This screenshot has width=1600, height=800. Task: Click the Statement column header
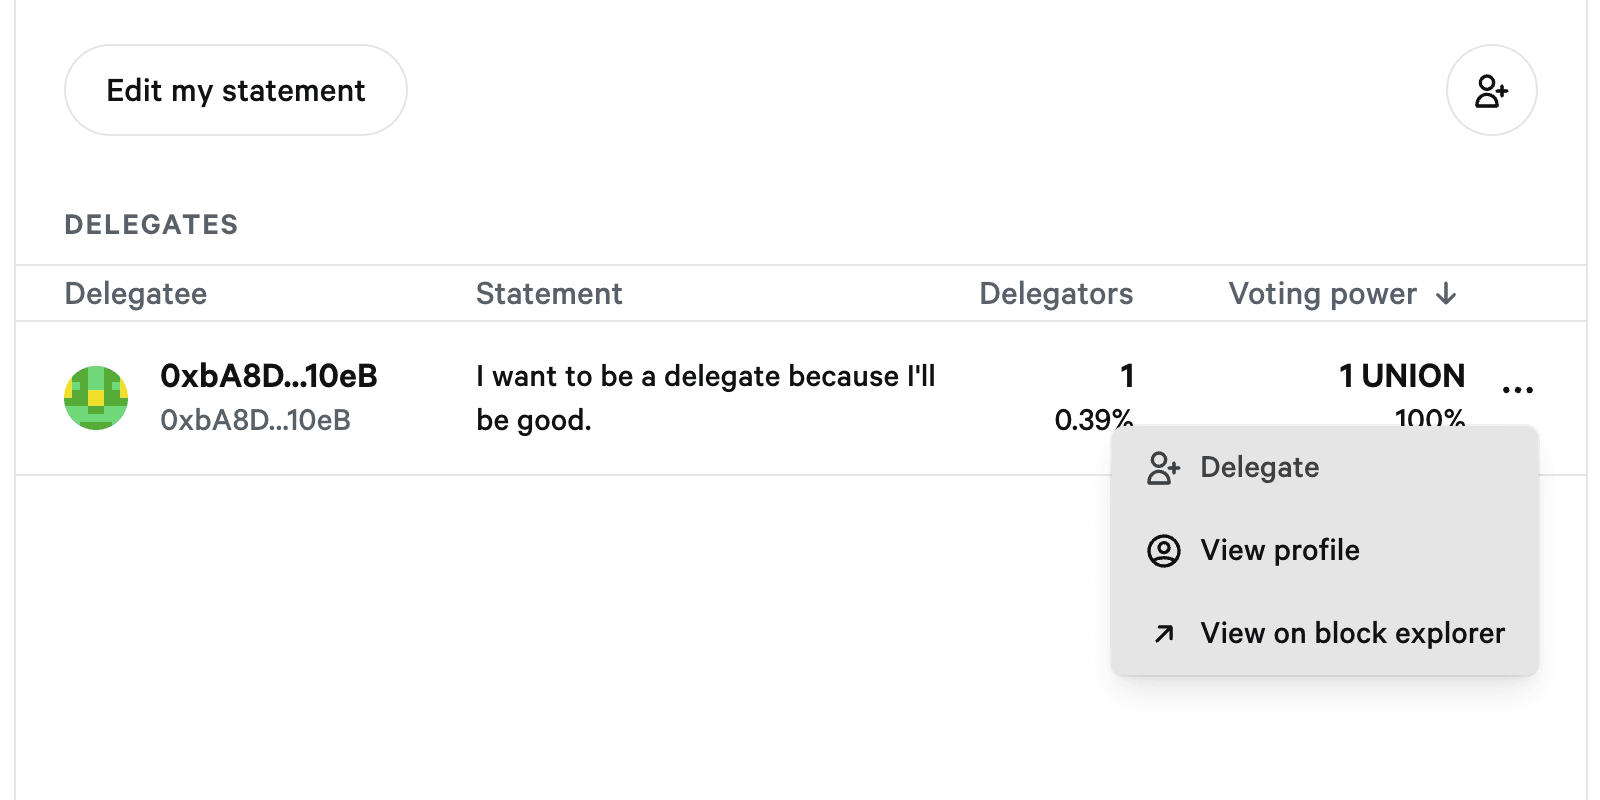549,294
